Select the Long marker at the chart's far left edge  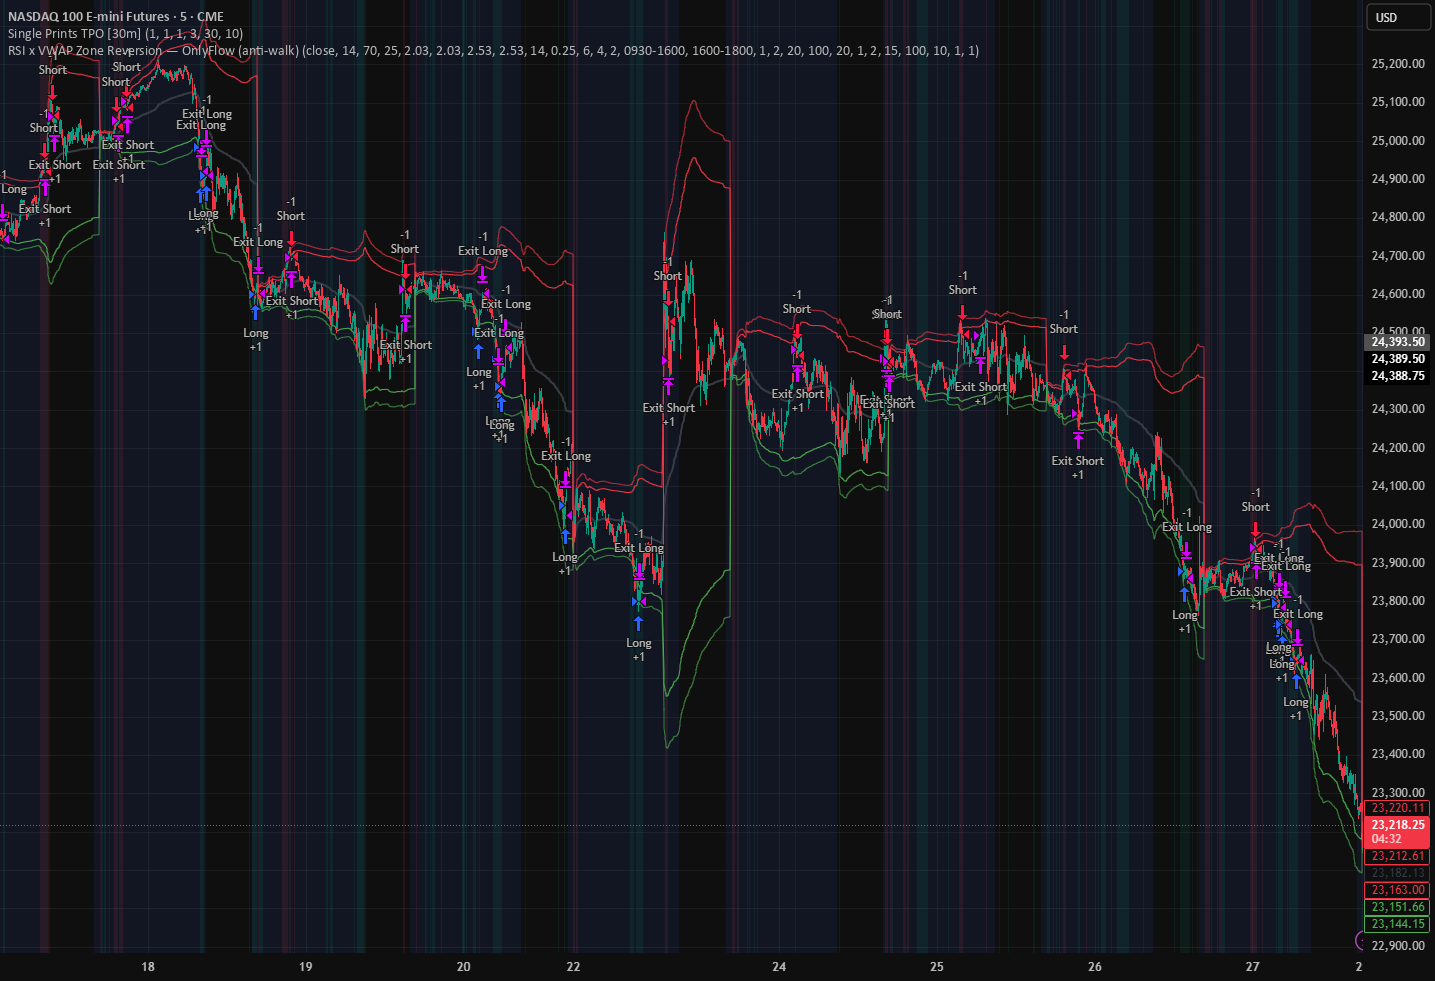[13, 189]
